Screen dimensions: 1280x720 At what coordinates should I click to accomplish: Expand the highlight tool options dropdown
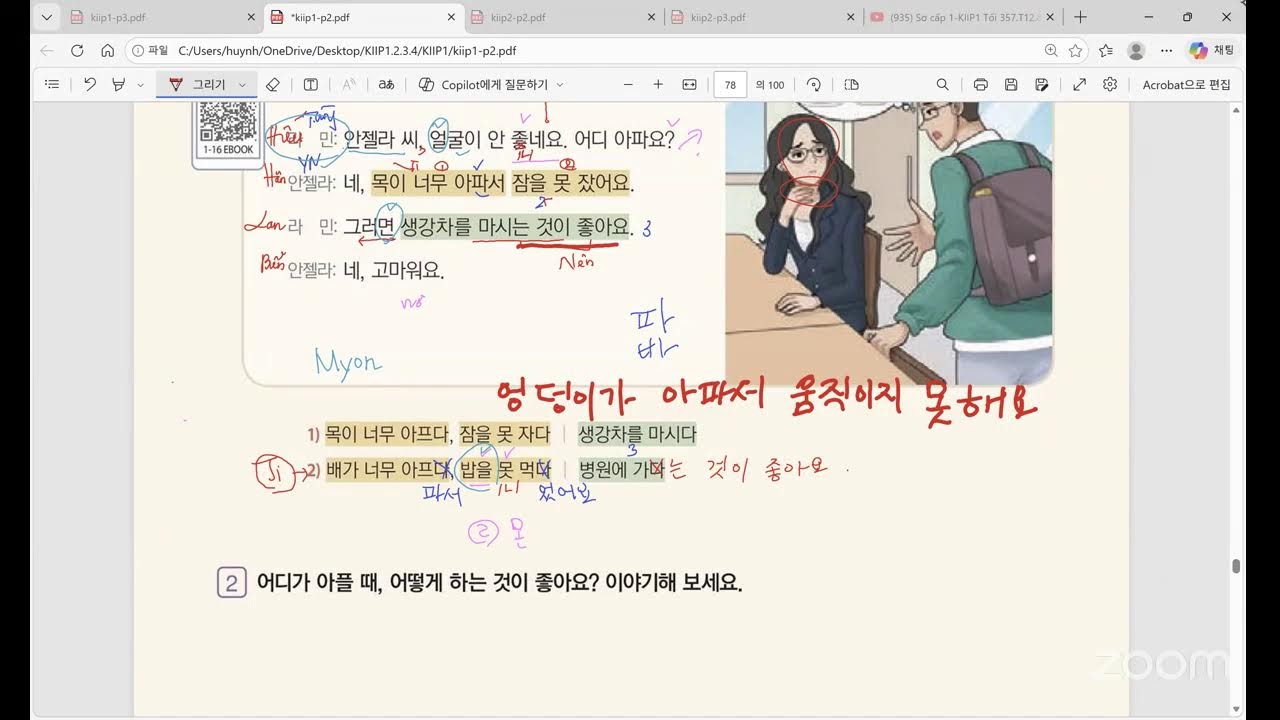140,85
